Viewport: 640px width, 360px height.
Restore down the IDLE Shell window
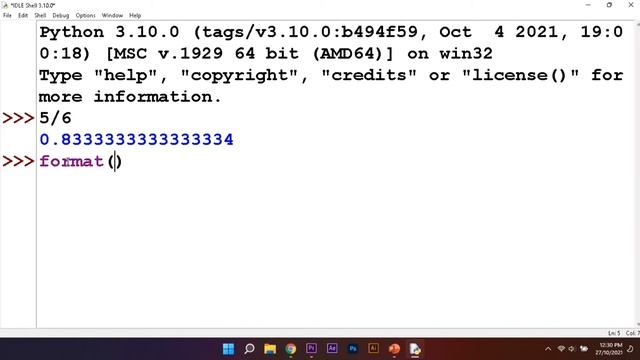[x=609, y=5]
